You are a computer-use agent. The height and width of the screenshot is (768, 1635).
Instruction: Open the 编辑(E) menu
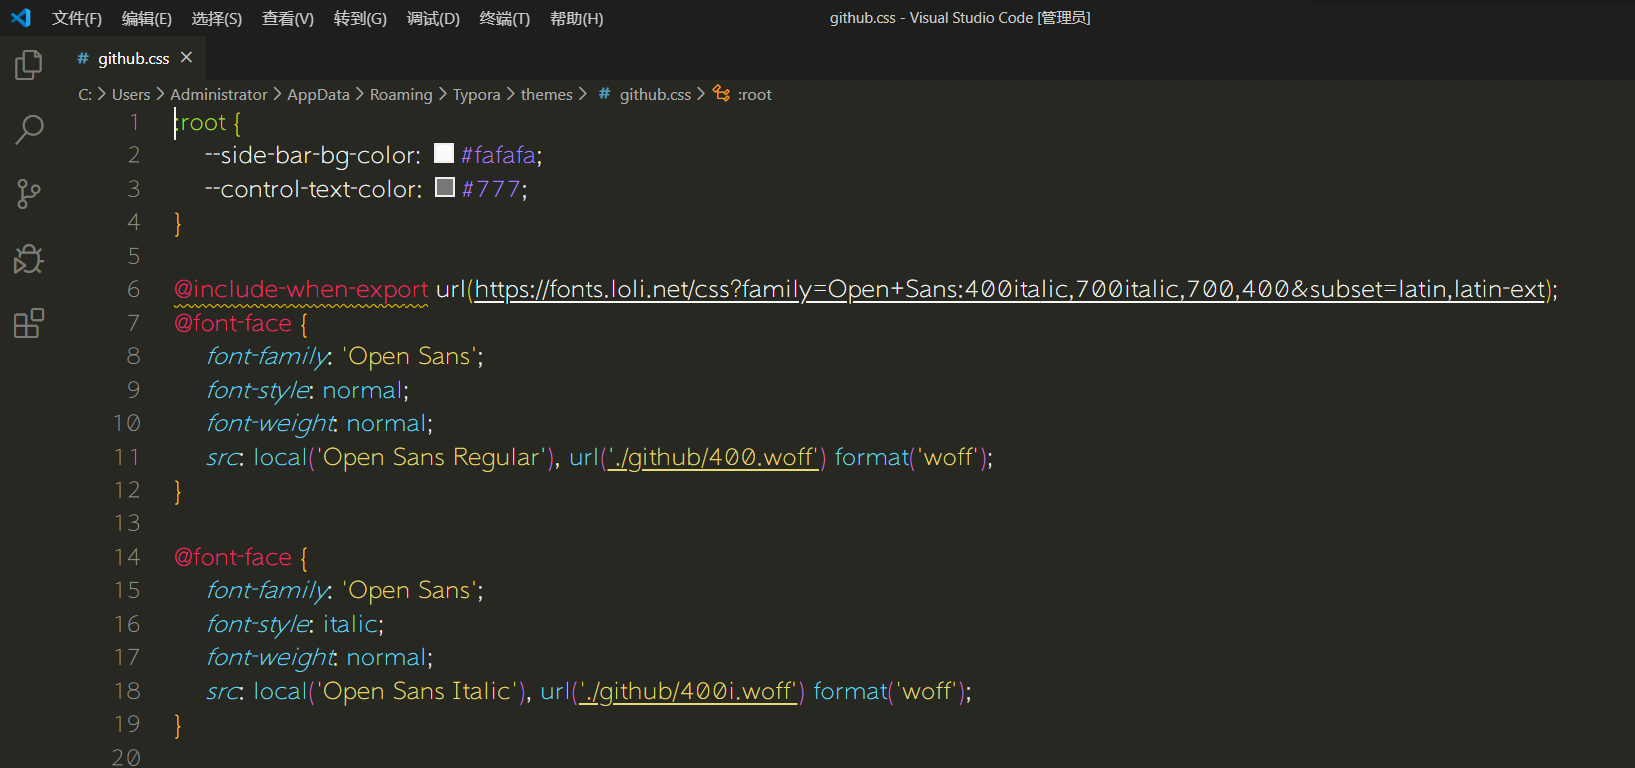tap(147, 18)
